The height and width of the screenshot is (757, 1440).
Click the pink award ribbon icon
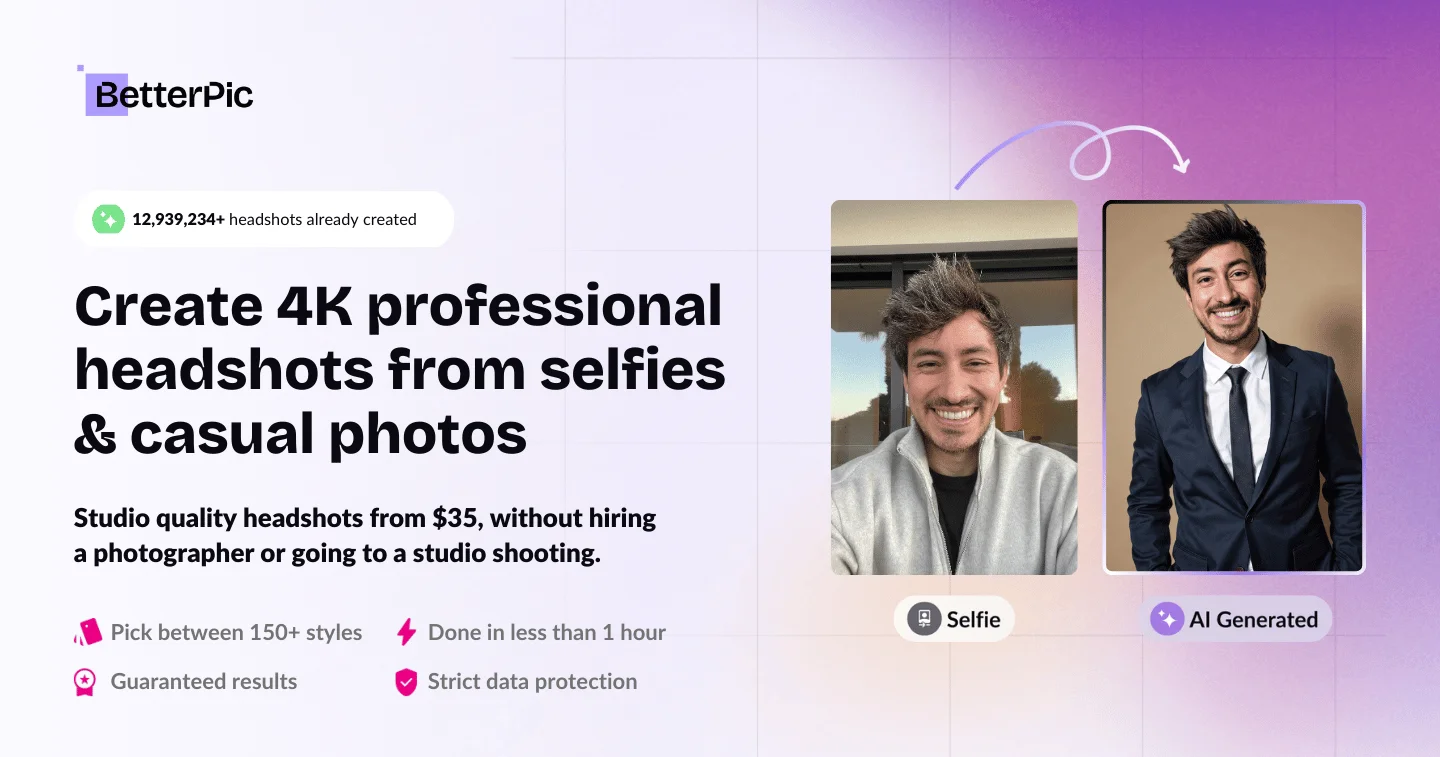tap(86, 682)
